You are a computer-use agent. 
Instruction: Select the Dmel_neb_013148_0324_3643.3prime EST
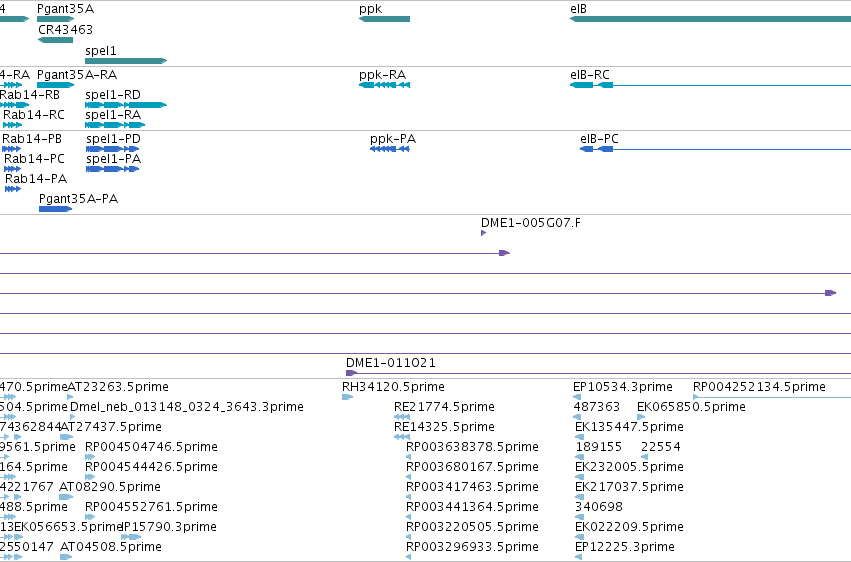coord(73,417)
